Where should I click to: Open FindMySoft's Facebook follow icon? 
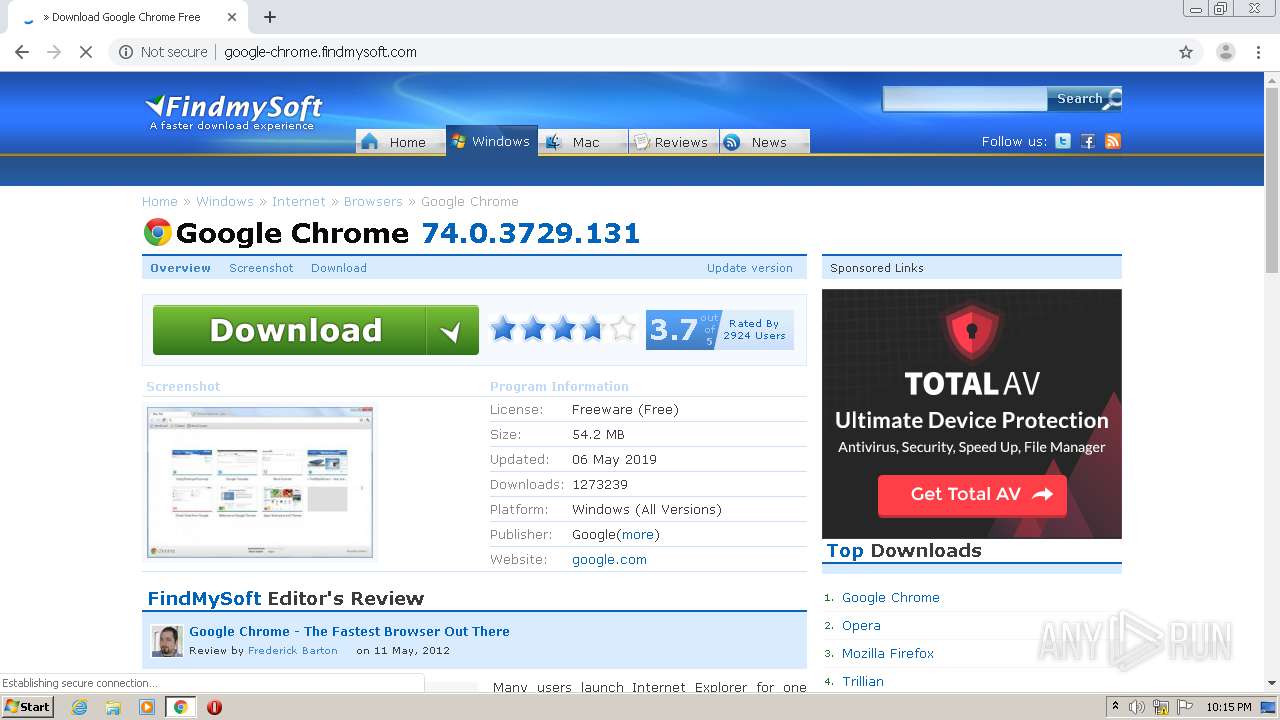coord(1088,141)
